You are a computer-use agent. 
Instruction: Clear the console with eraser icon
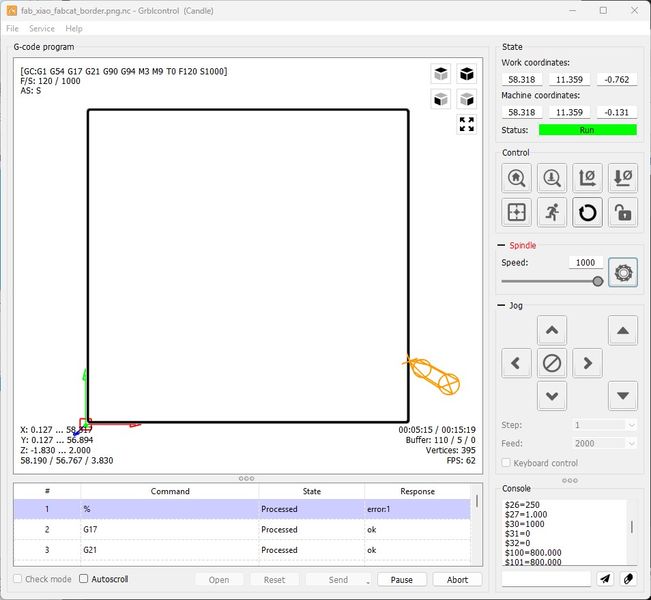click(628, 578)
